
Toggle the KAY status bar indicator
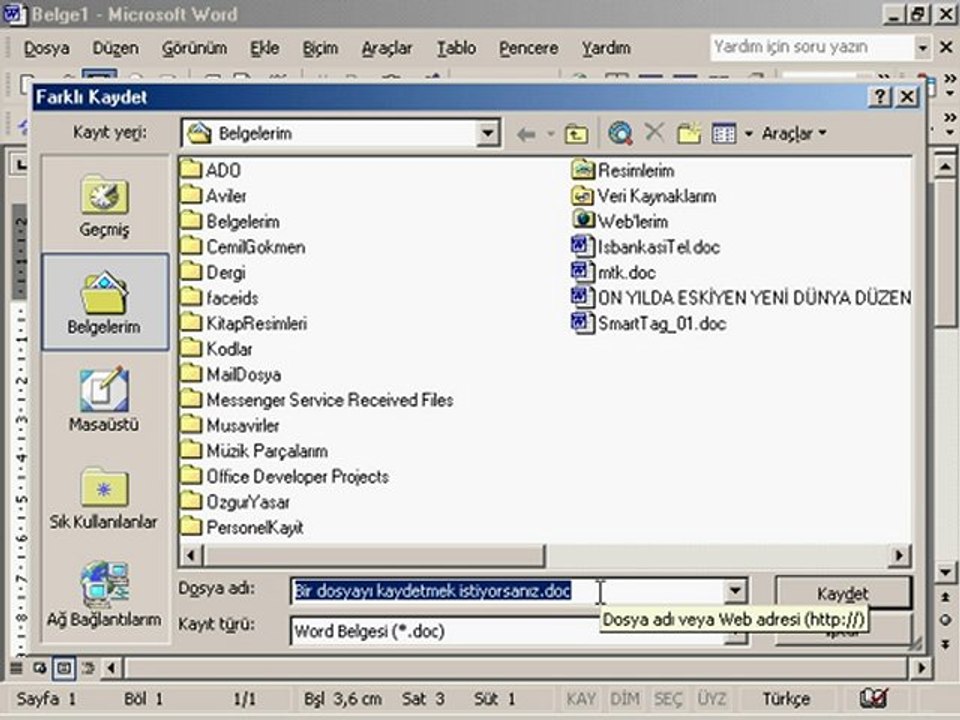click(581, 699)
